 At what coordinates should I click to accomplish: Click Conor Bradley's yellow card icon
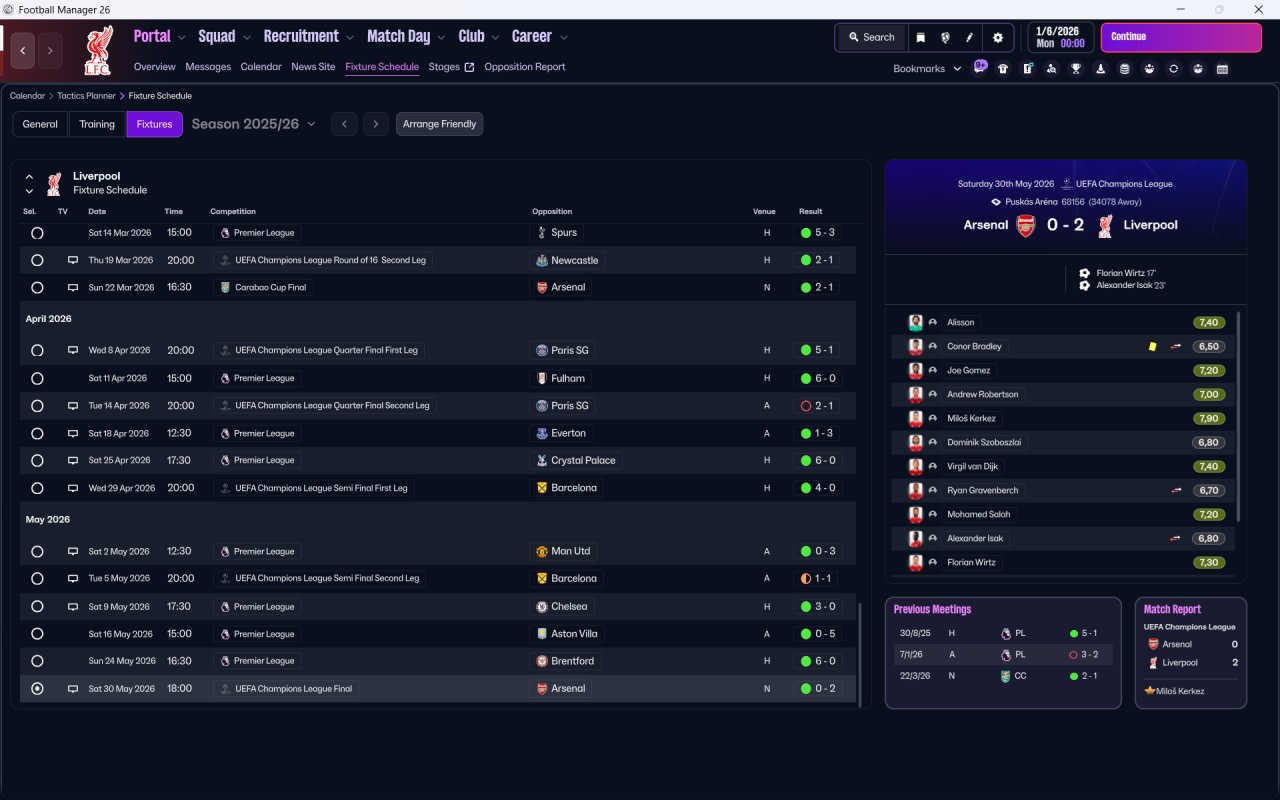point(1152,346)
